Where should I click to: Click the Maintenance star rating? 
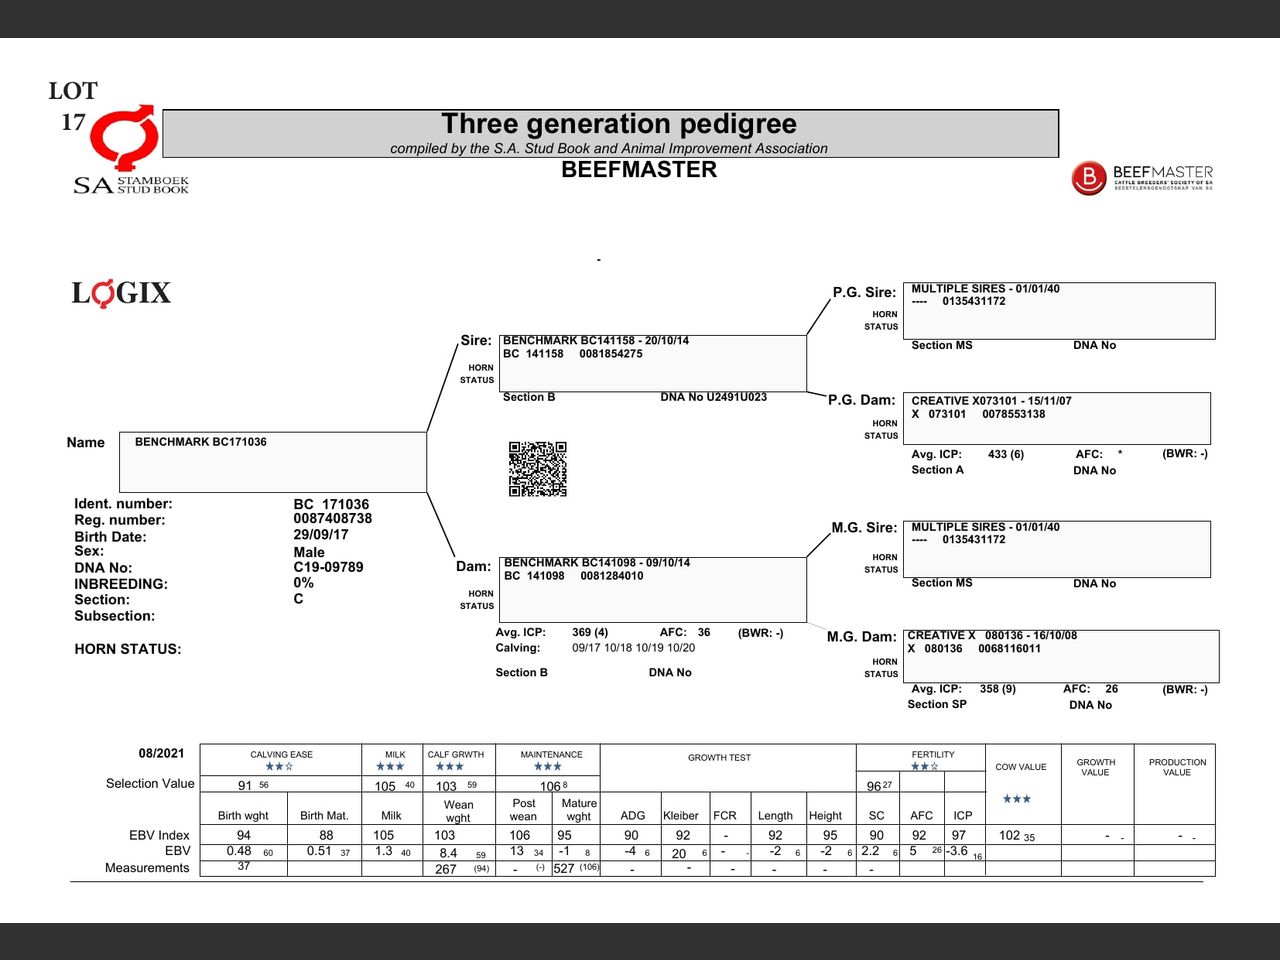(548, 767)
